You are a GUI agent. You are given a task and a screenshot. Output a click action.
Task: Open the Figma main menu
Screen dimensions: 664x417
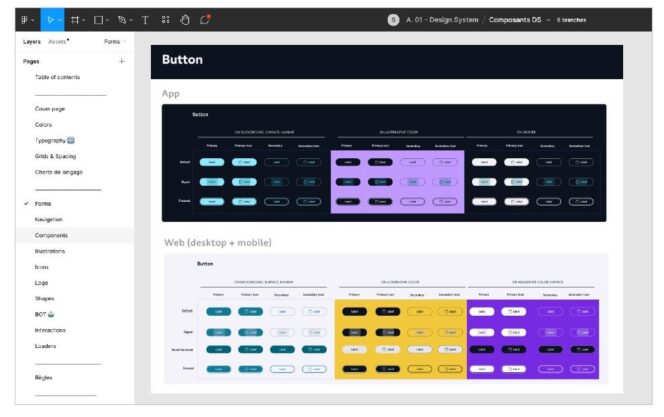pyautogui.click(x=25, y=19)
